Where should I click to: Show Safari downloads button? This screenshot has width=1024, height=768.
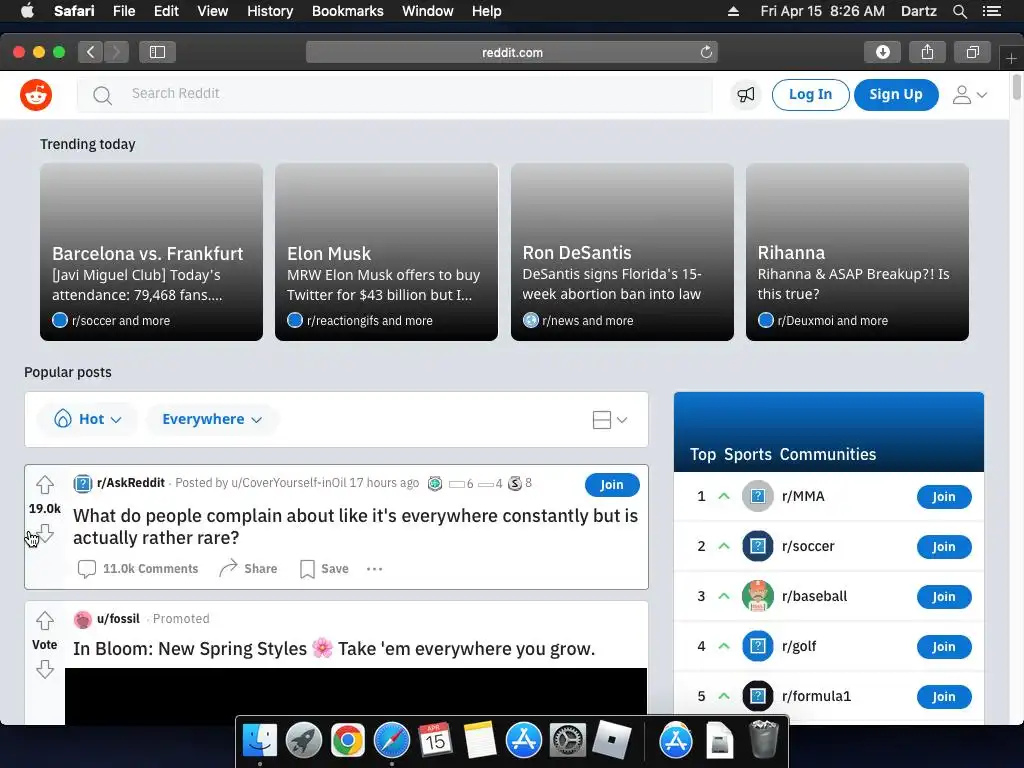tap(882, 52)
